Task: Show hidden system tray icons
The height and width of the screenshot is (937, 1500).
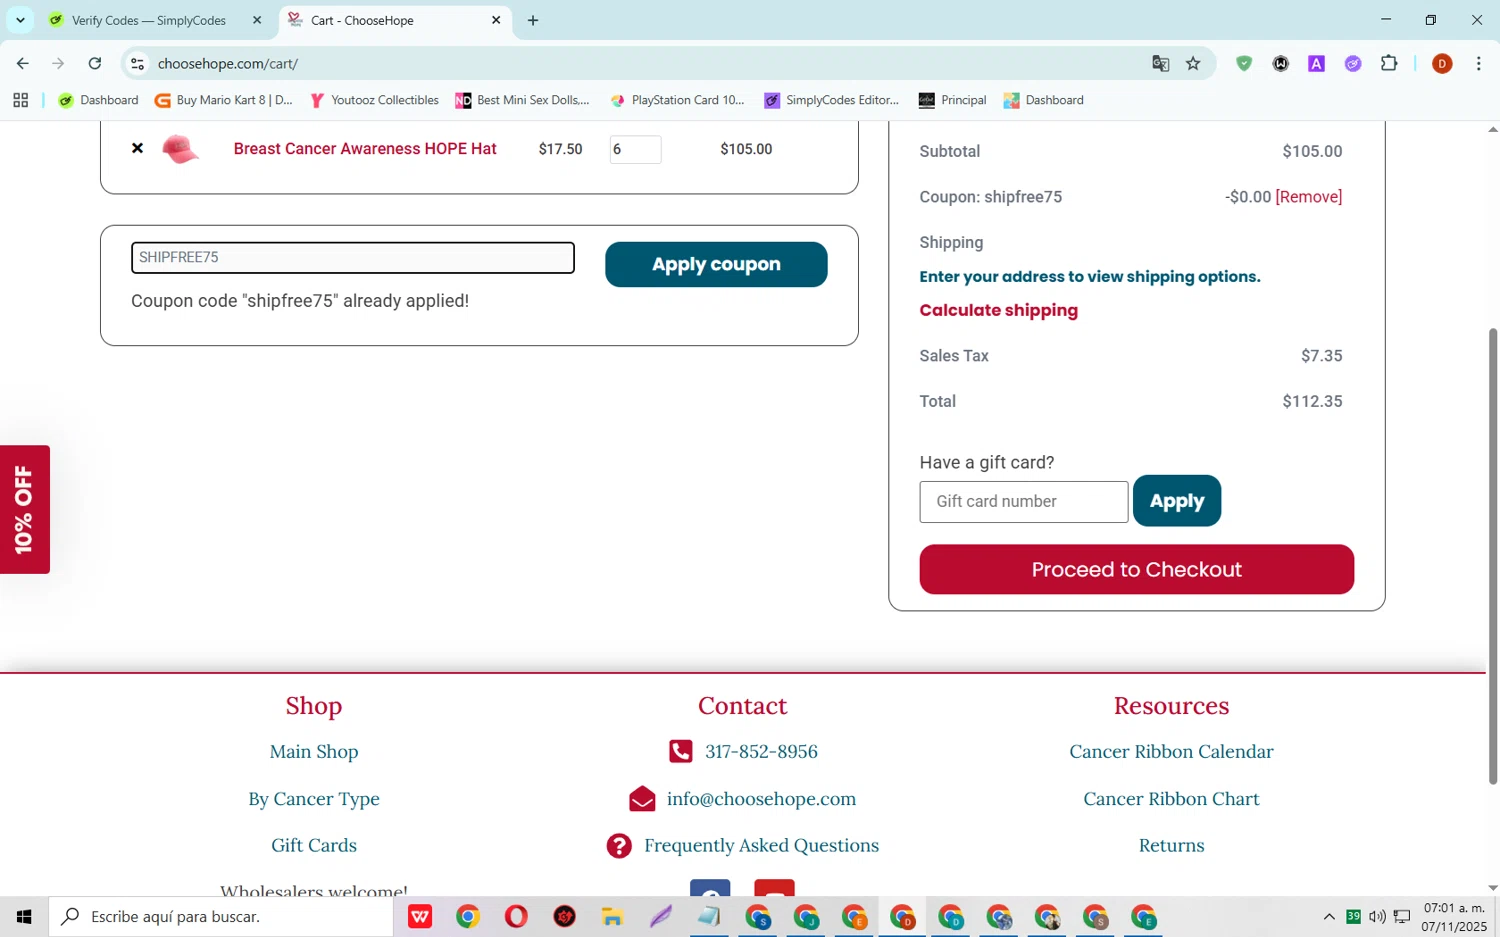Action: [1329, 916]
